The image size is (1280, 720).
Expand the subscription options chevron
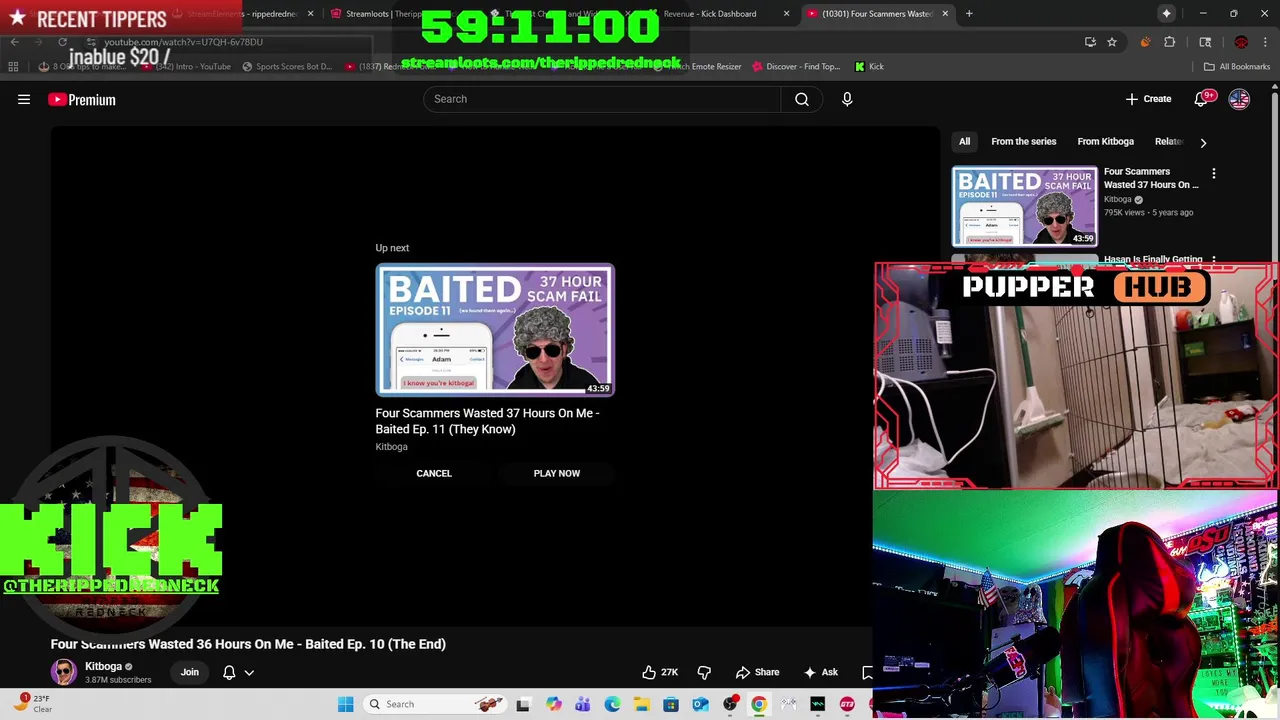(x=249, y=672)
